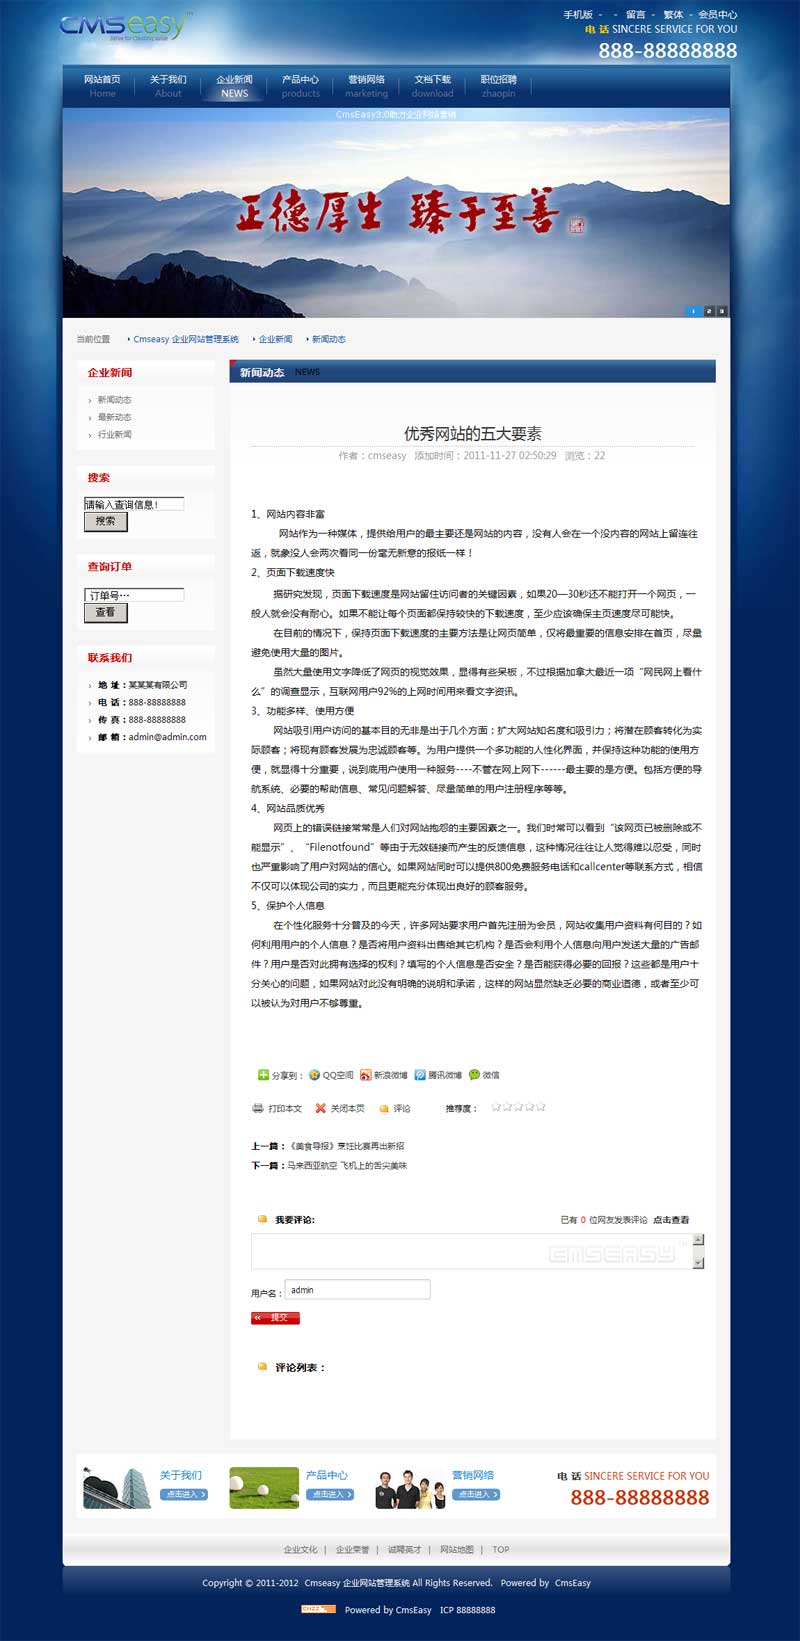Expand 新闻动态 in the sidebar list
The width and height of the screenshot is (800, 1641).
point(114,400)
